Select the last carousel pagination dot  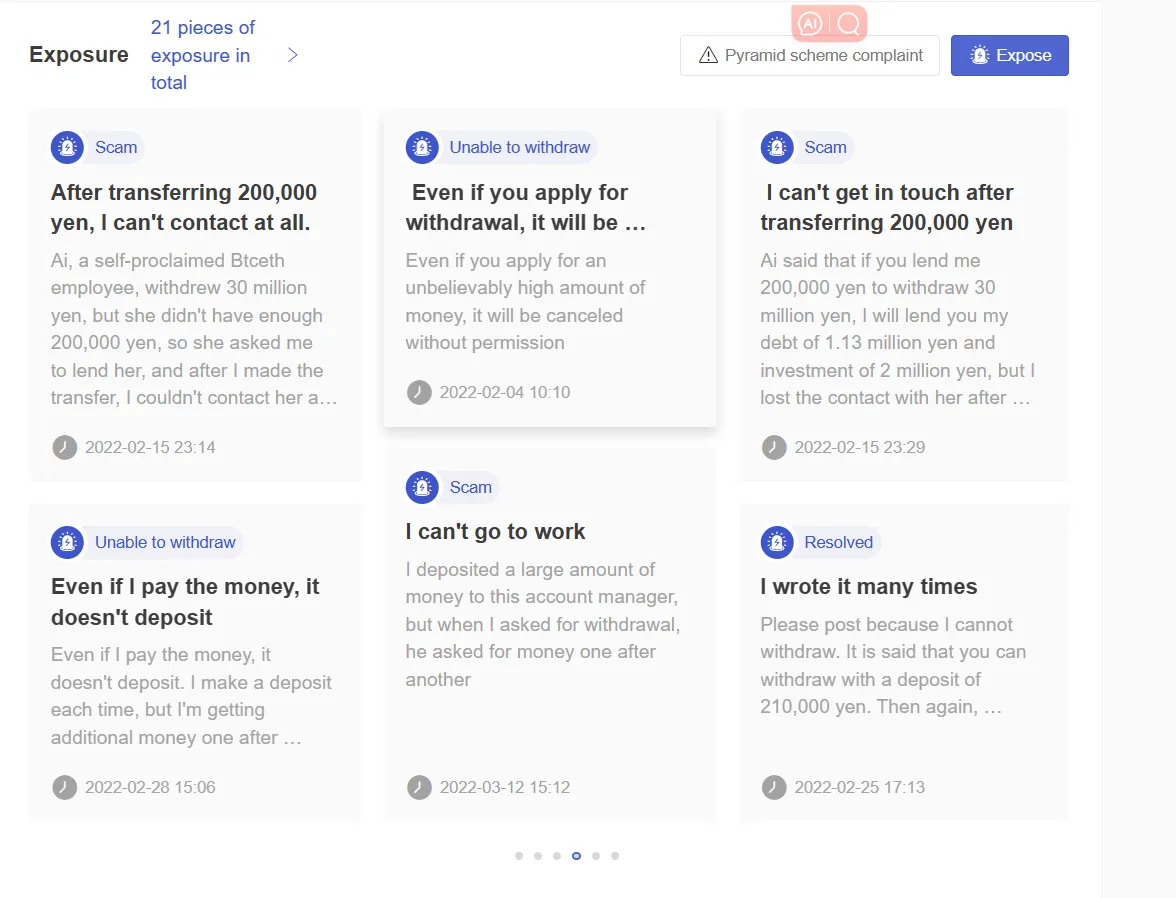[x=615, y=856]
